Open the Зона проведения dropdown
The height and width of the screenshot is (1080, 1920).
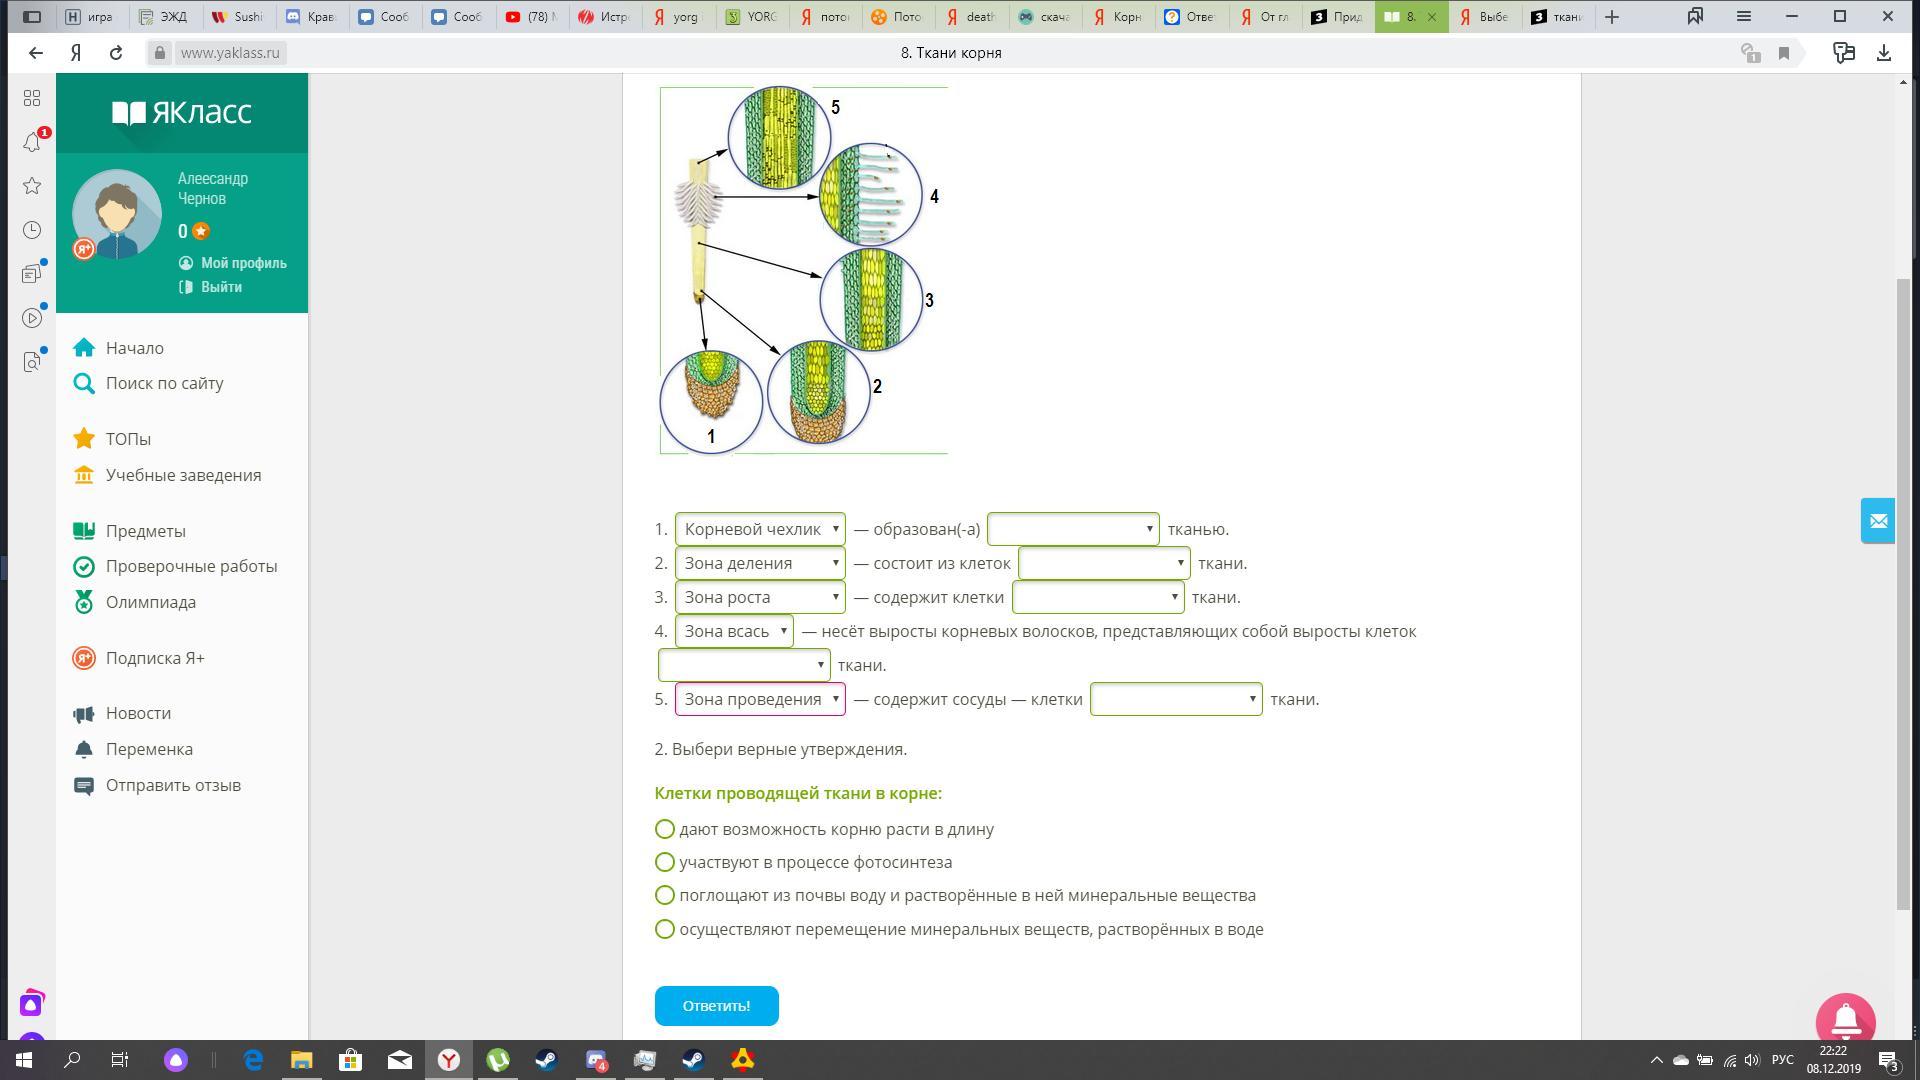click(760, 699)
